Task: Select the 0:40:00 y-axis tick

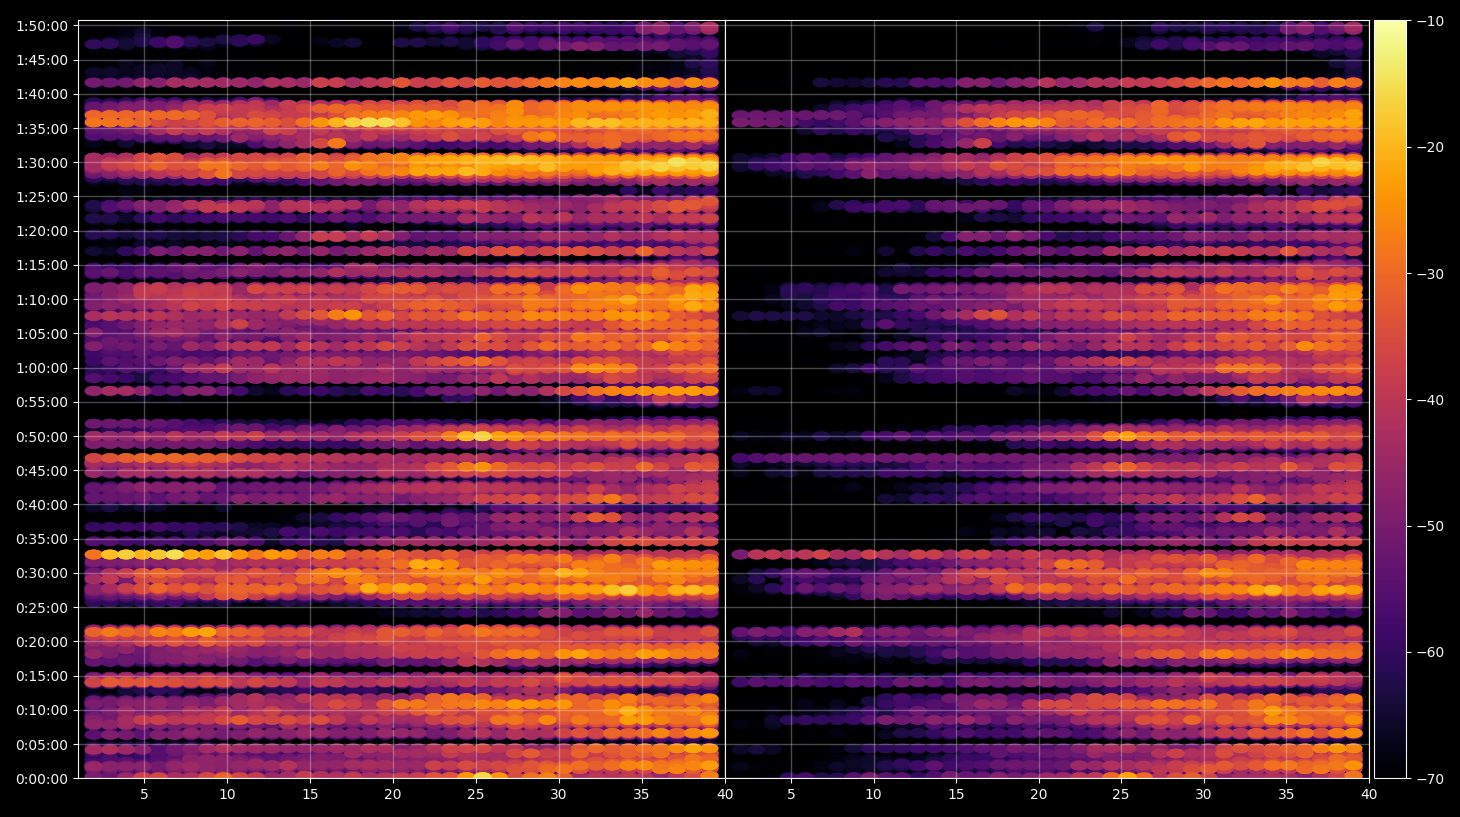Action: (x=42, y=505)
